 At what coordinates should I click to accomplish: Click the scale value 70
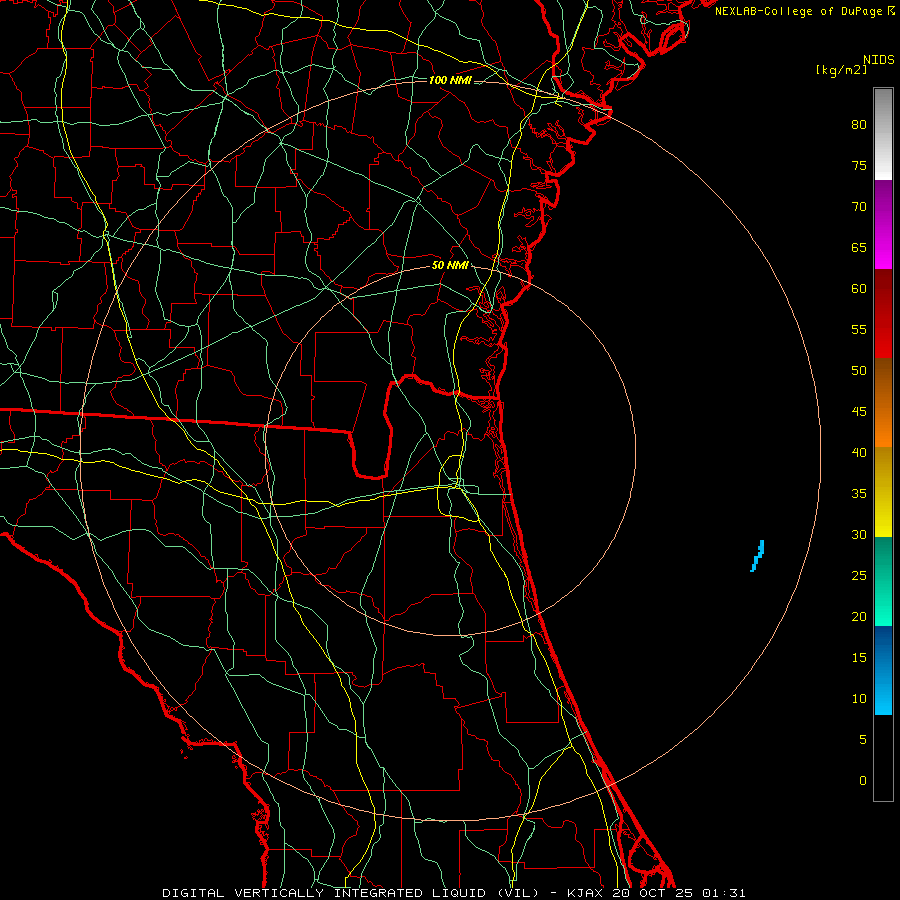[x=859, y=207]
